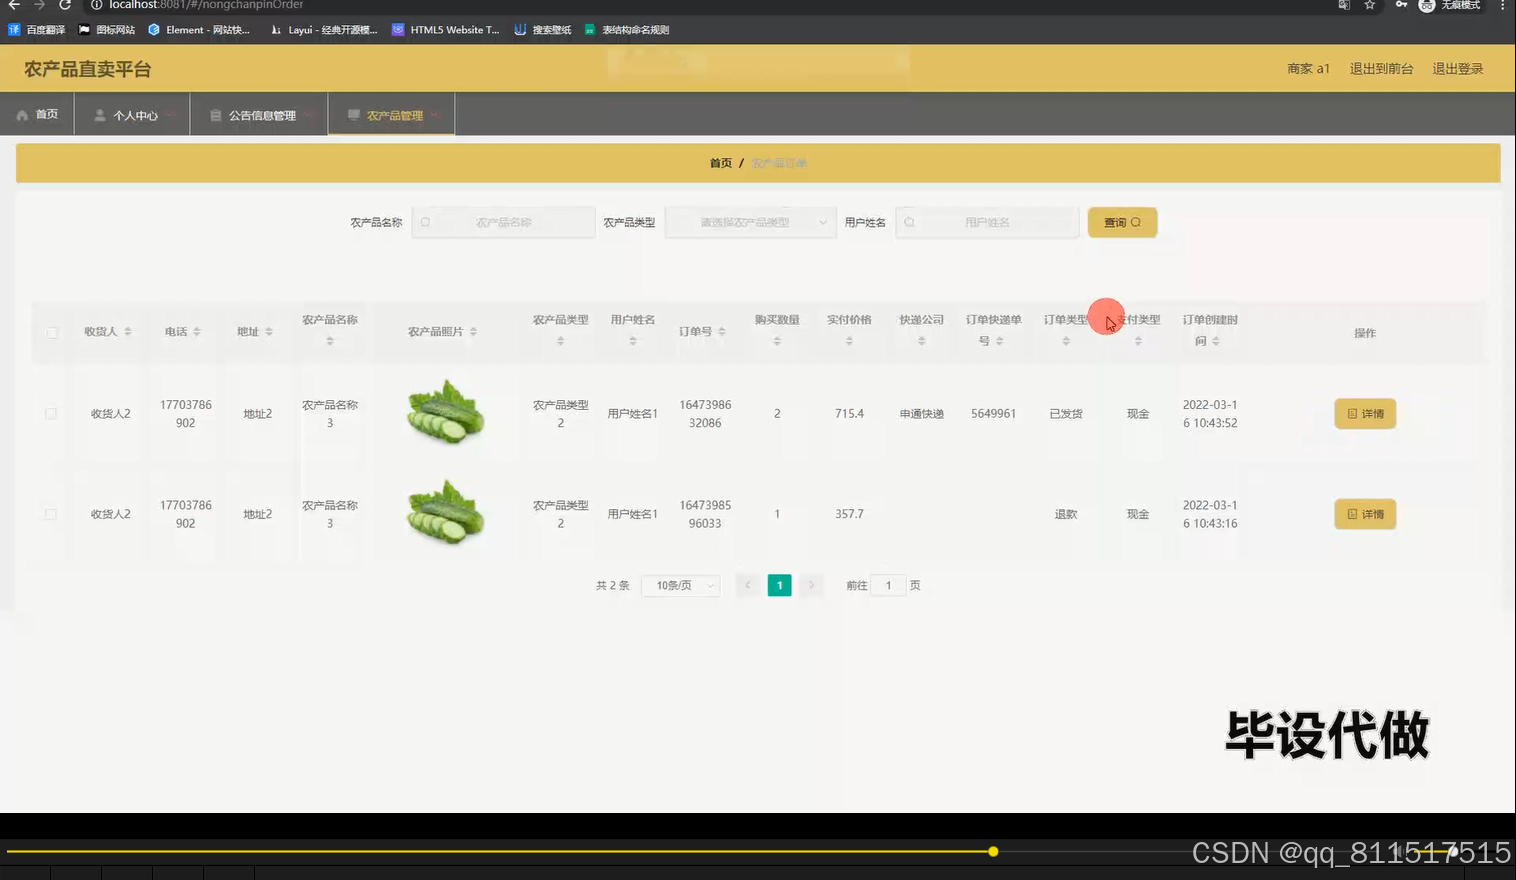Click the 715.4 price cell
Screen dimensions: 1516x880
tap(849, 414)
